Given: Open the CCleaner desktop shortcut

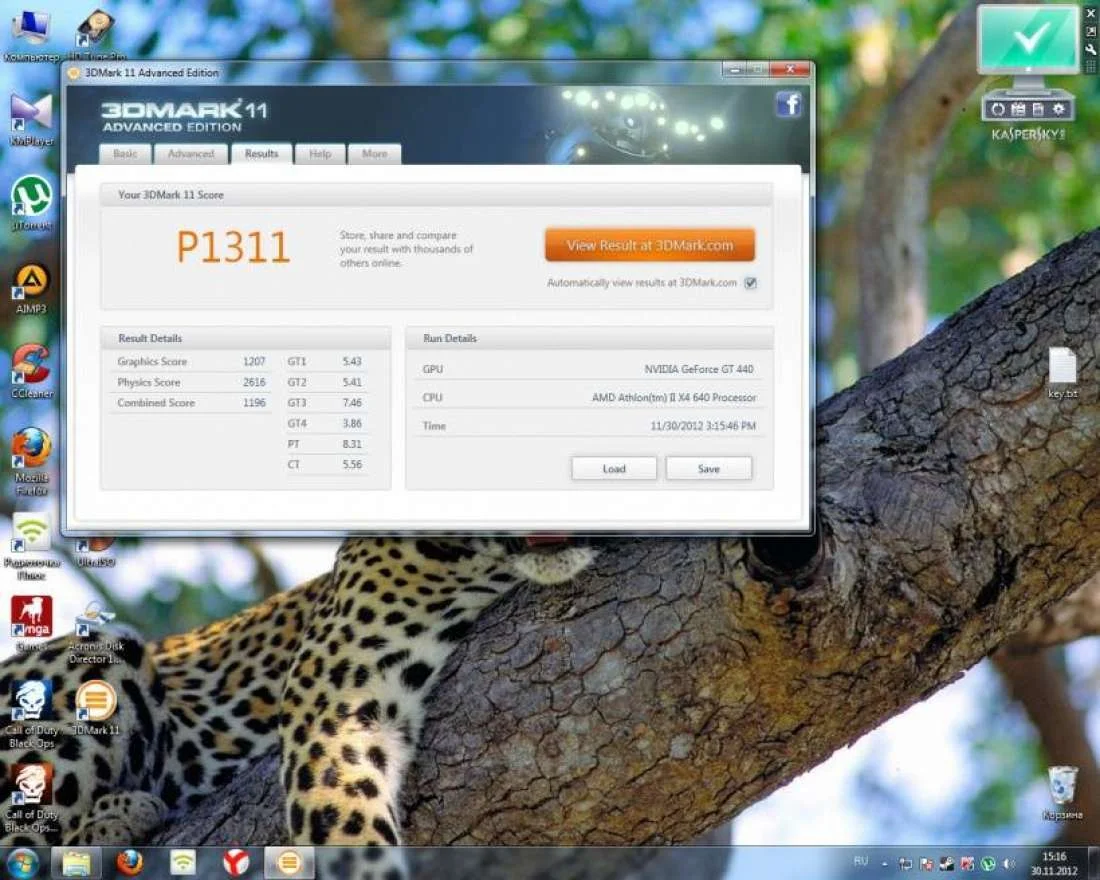Looking at the screenshot, I should (32, 372).
